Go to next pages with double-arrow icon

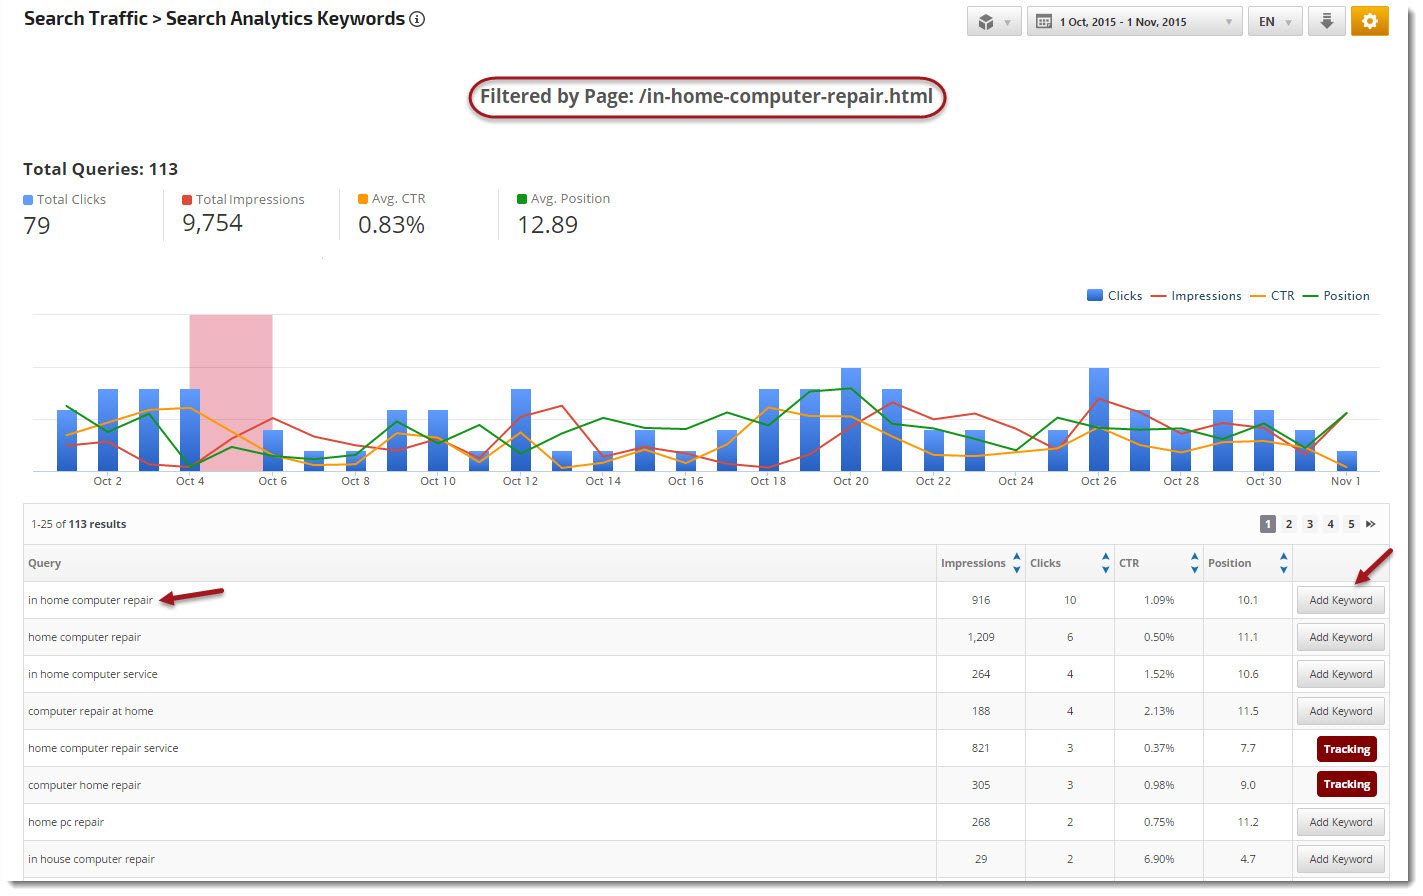[1371, 524]
